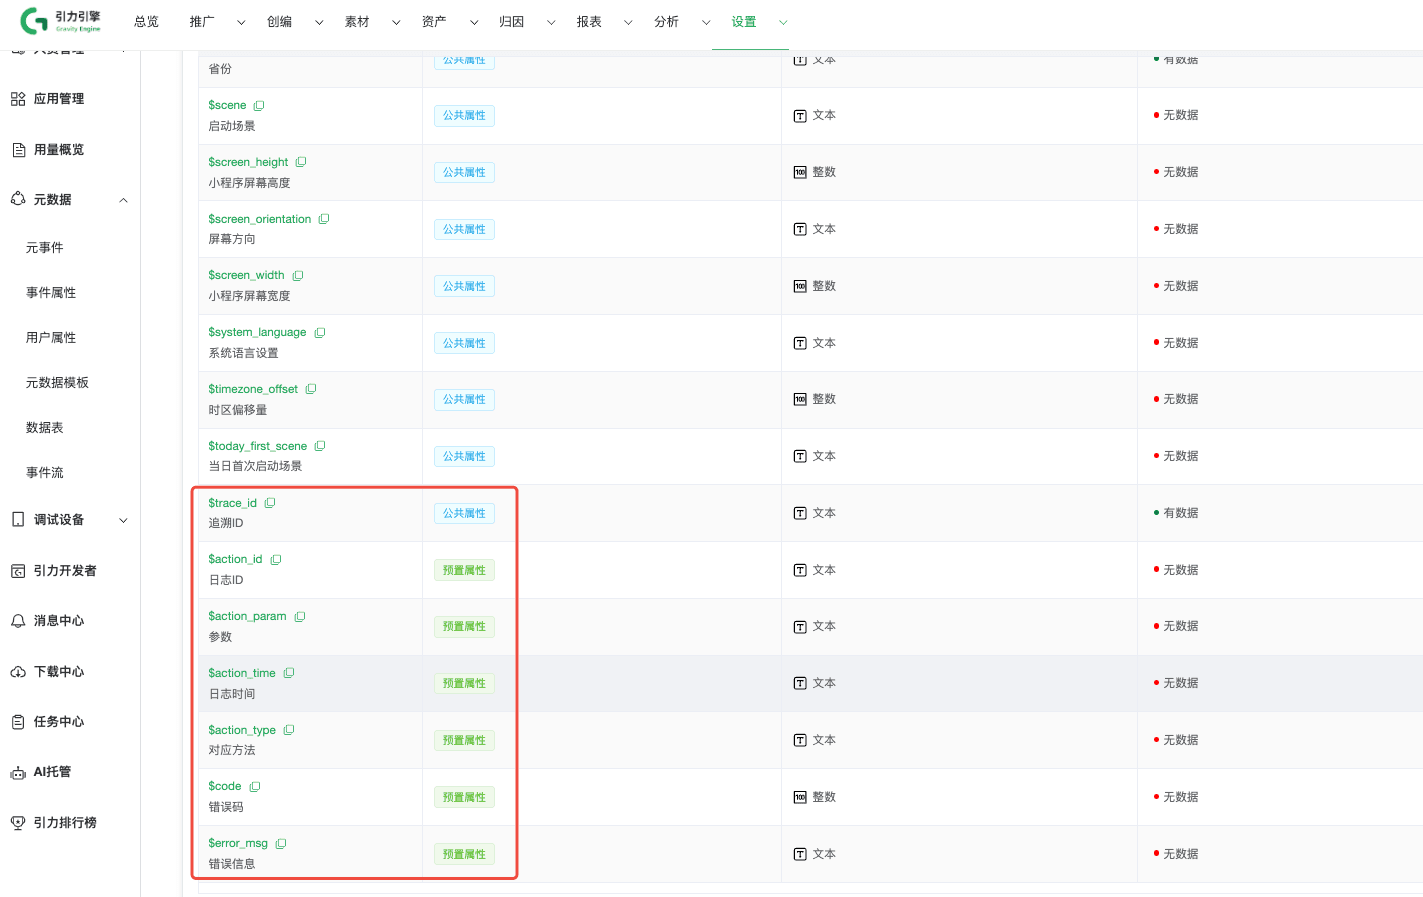Expand the 调试设备 sidebar section

(x=124, y=520)
